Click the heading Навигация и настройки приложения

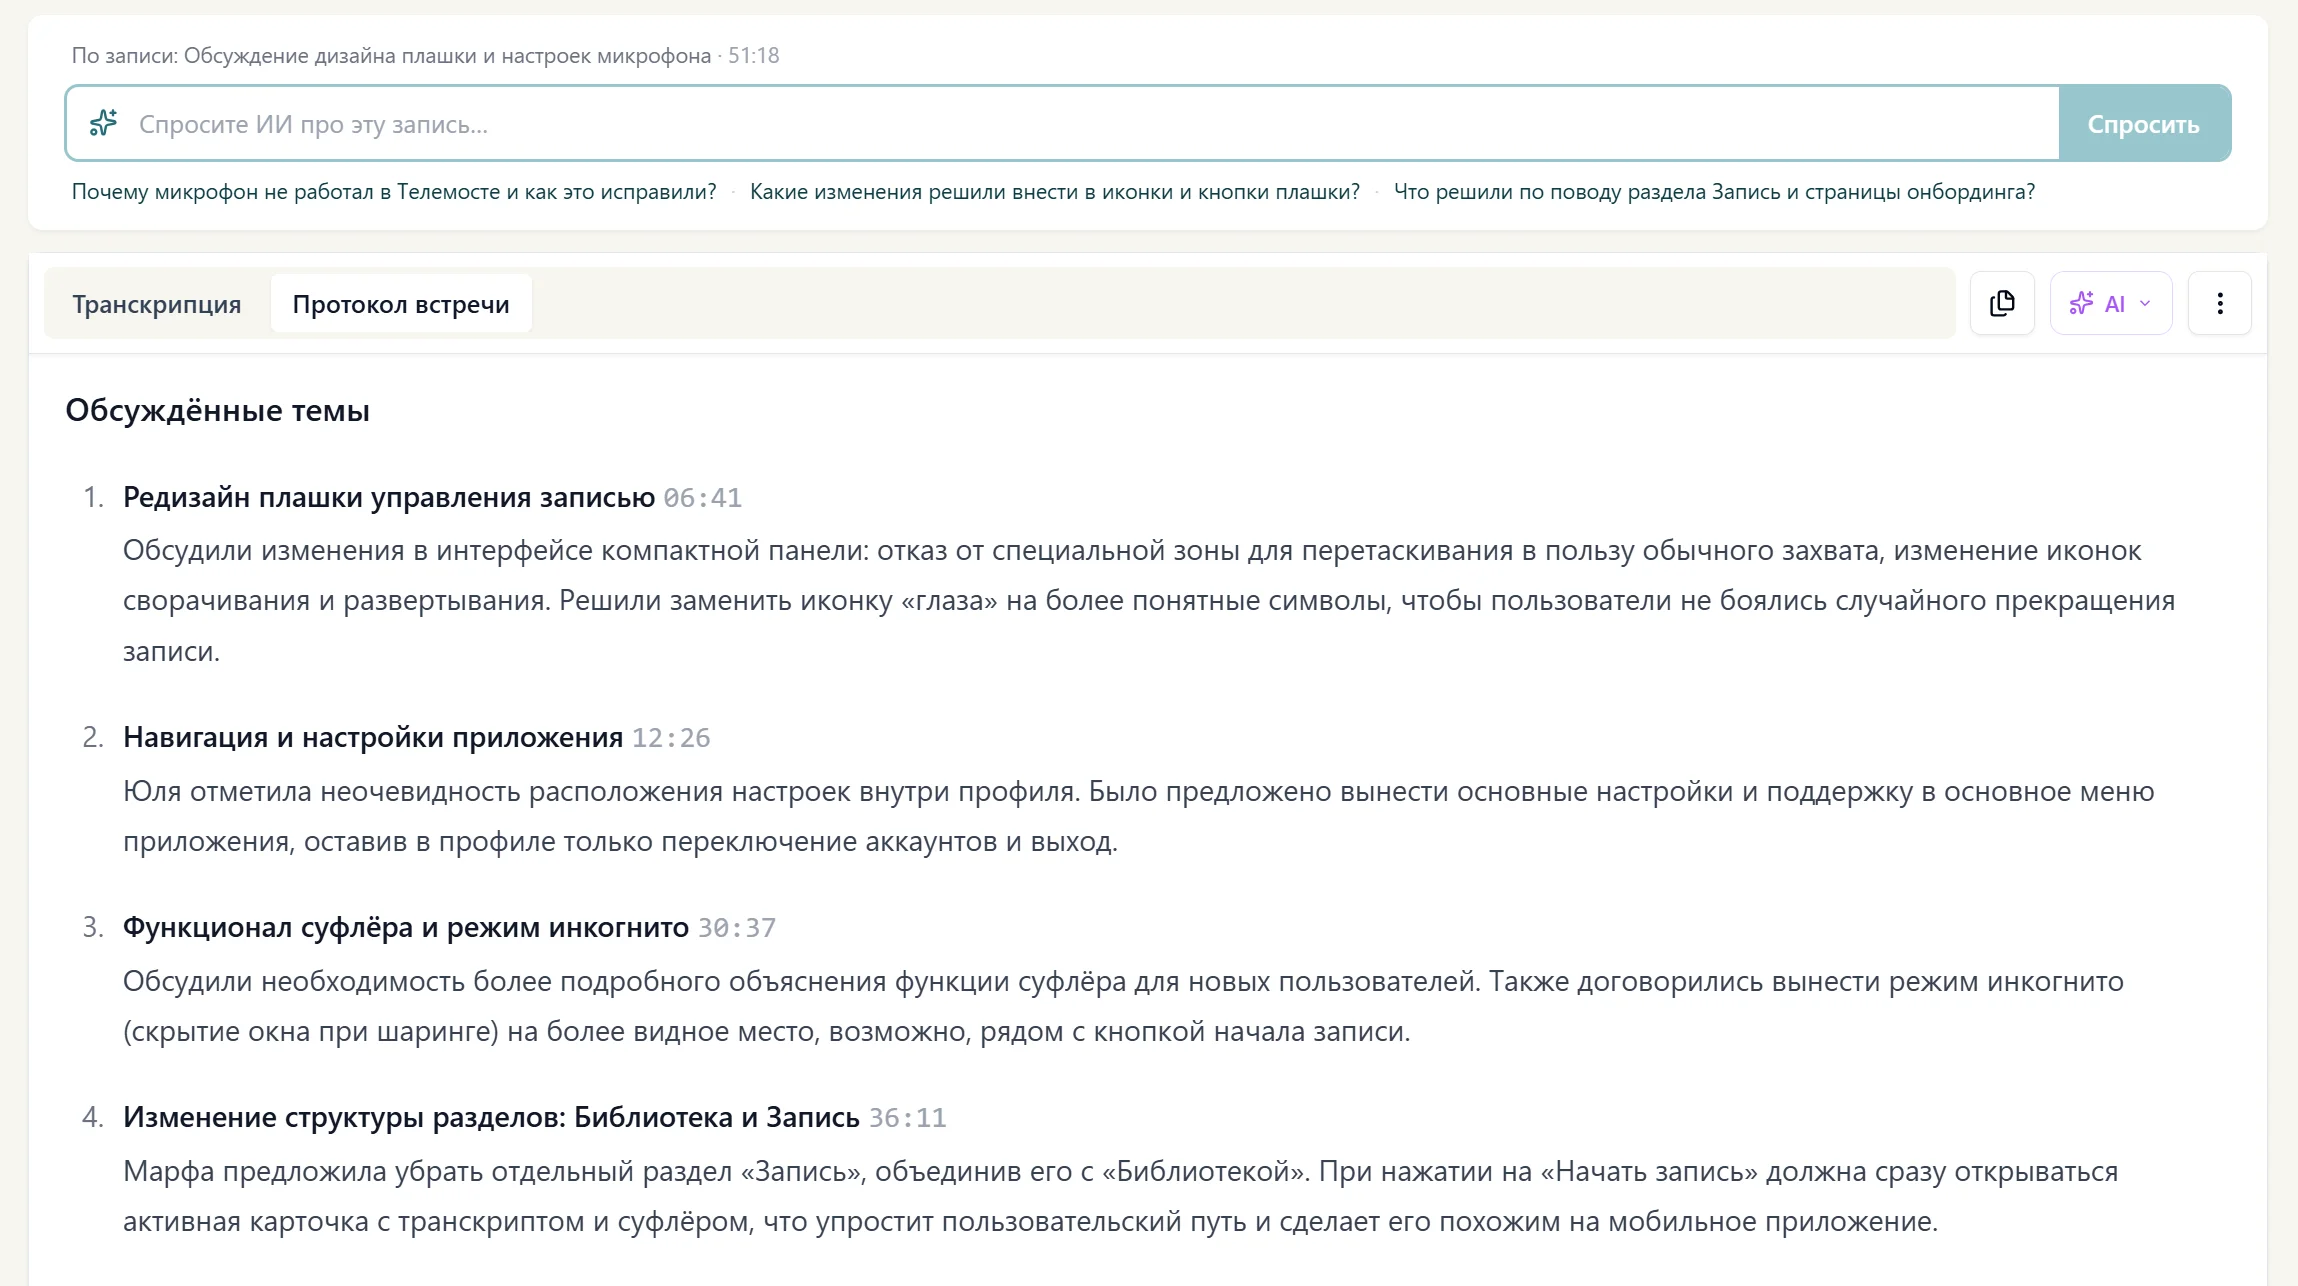tap(373, 737)
